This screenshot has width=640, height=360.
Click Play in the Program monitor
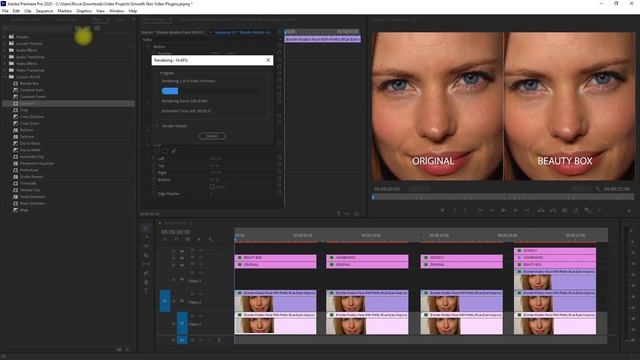pyautogui.click(x=503, y=211)
